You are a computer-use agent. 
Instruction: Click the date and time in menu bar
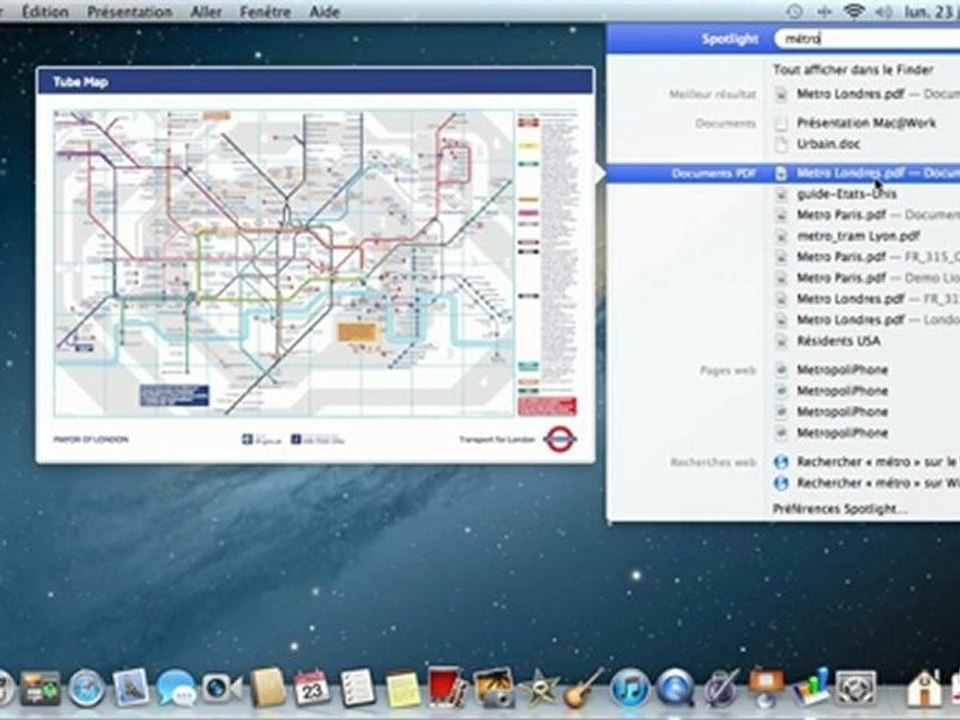pos(932,11)
